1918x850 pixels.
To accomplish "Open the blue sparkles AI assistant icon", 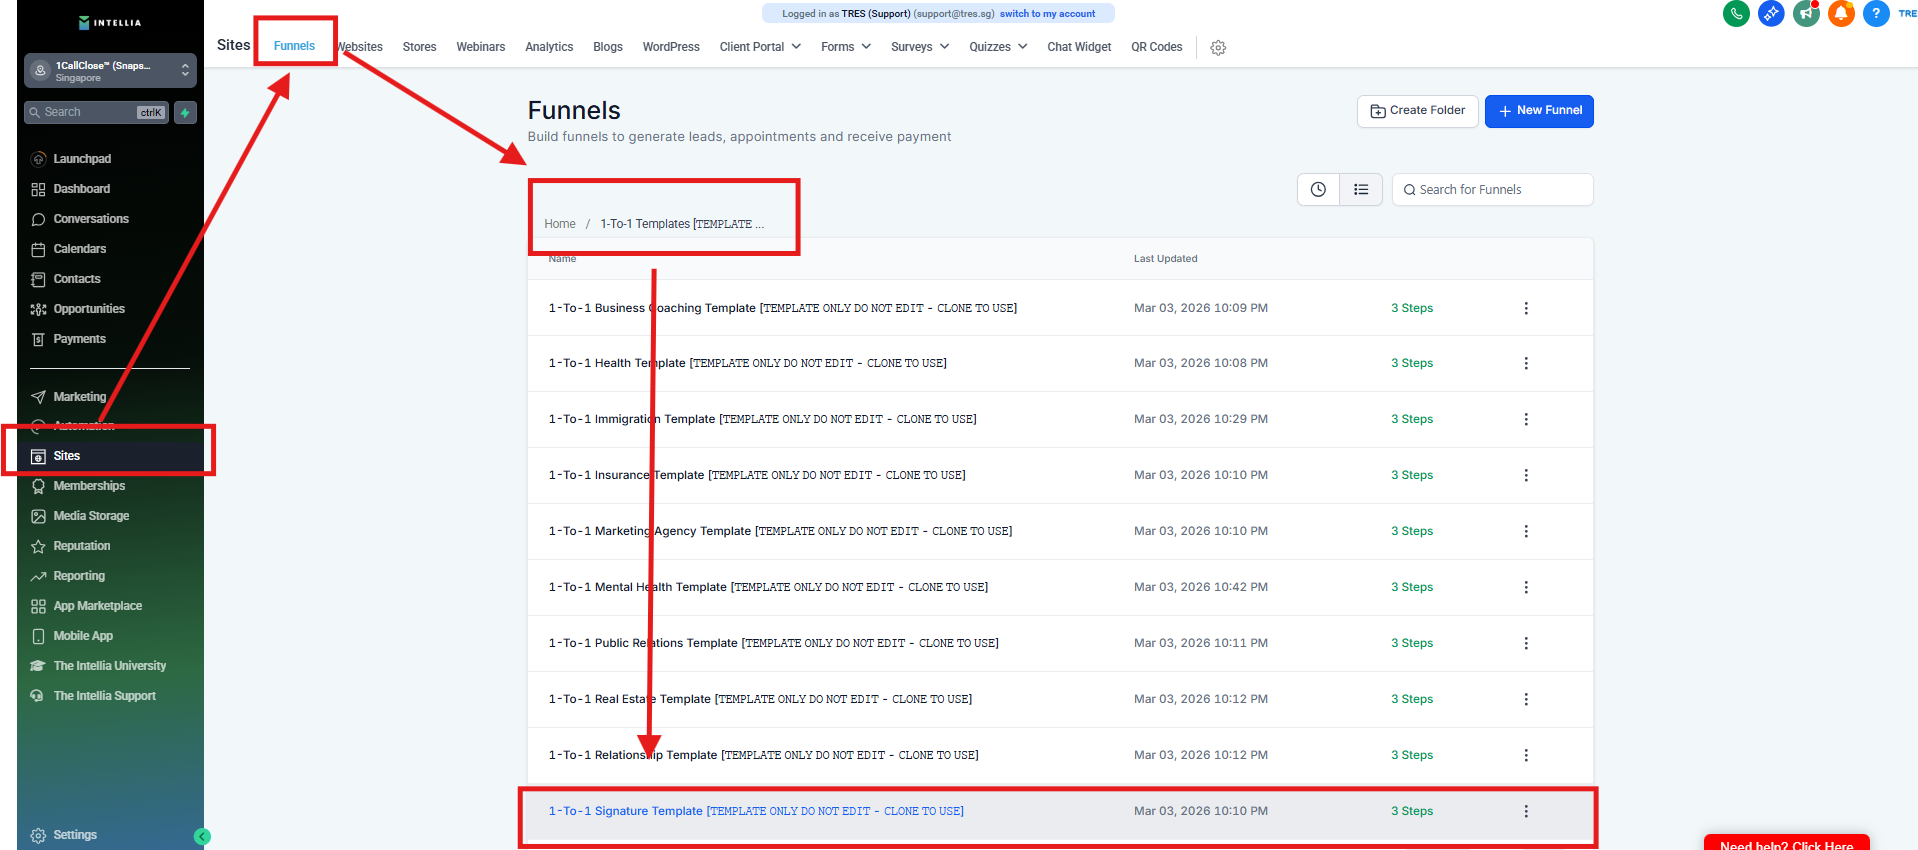I will pos(1771,14).
